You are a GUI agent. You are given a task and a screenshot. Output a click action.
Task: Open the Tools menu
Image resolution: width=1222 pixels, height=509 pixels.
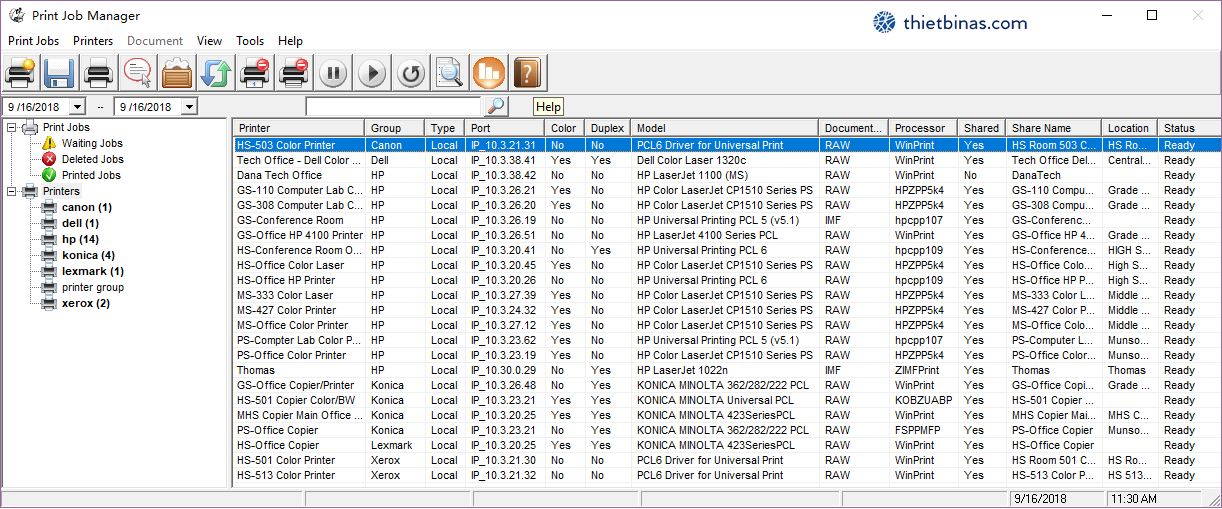coord(250,41)
